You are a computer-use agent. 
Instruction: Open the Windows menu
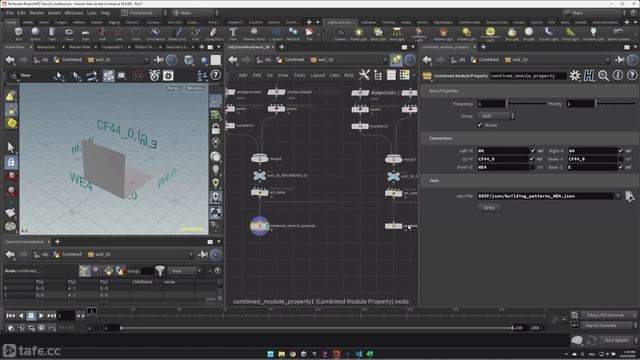tap(73, 13)
